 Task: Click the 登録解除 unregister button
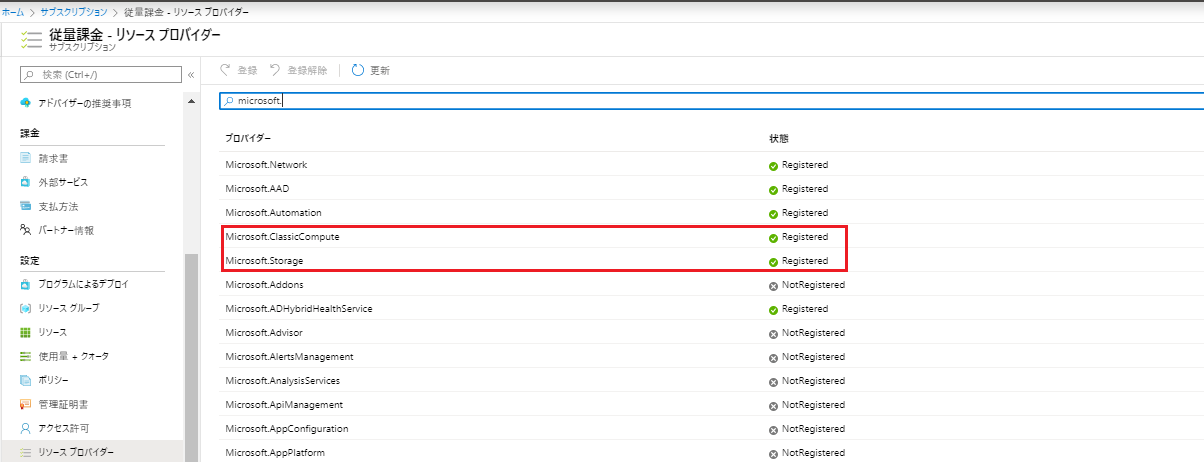tap(299, 70)
